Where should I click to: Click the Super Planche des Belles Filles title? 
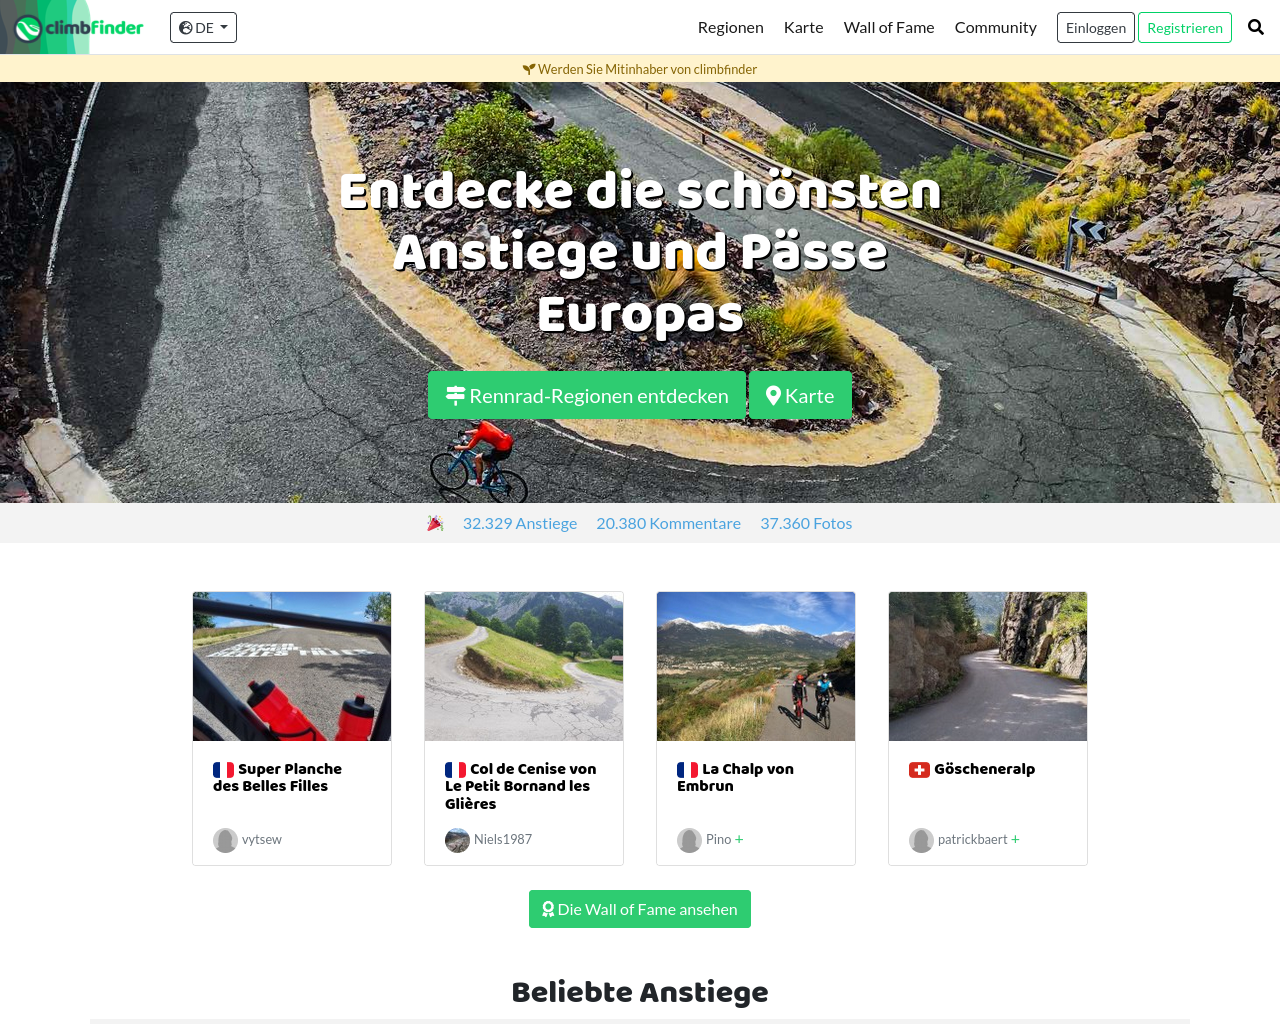point(280,777)
